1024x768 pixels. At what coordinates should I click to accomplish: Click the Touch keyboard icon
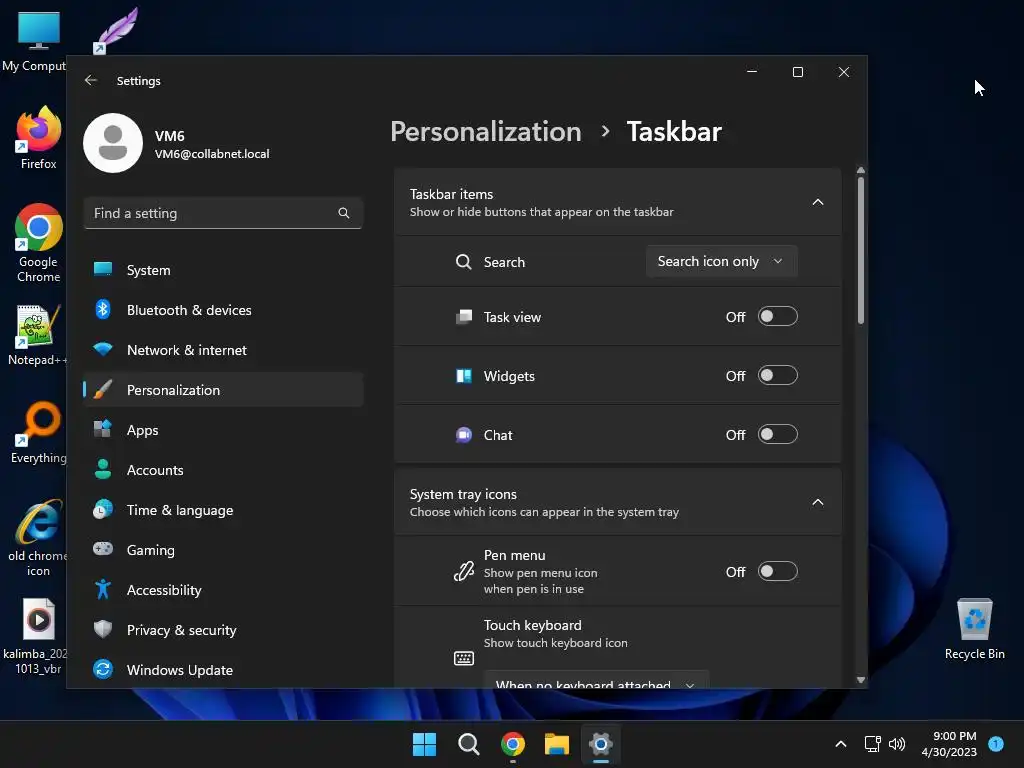(x=464, y=658)
